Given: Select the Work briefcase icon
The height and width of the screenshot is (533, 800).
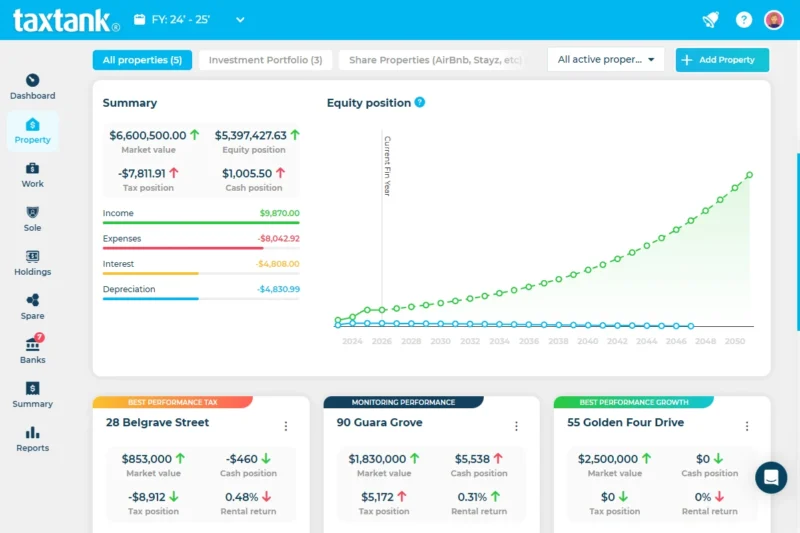Looking at the screenshot, I should pyautogui.click(x=32, y=169).
